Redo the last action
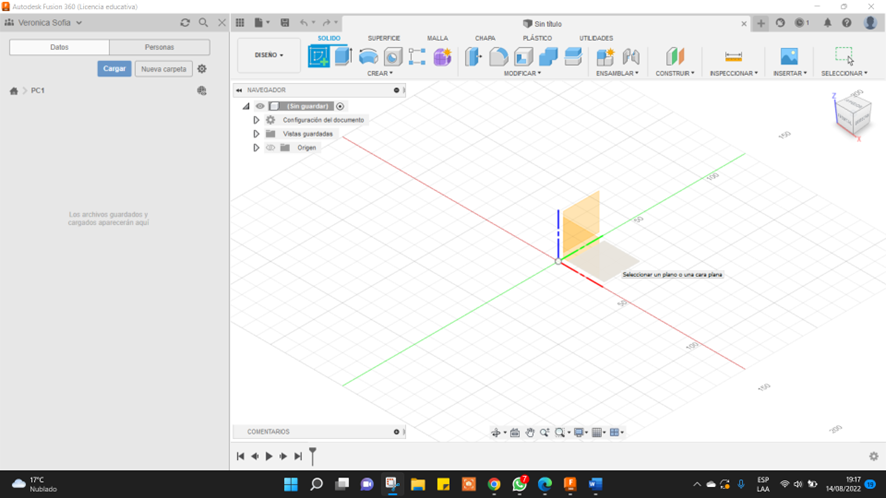 (326, 23)
